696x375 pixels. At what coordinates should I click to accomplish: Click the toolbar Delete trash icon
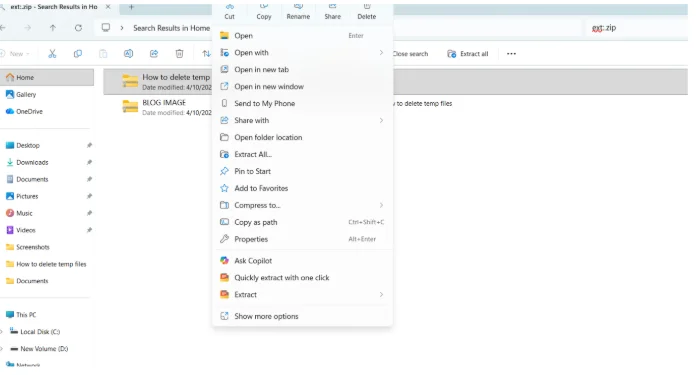(x=179, y=54)
